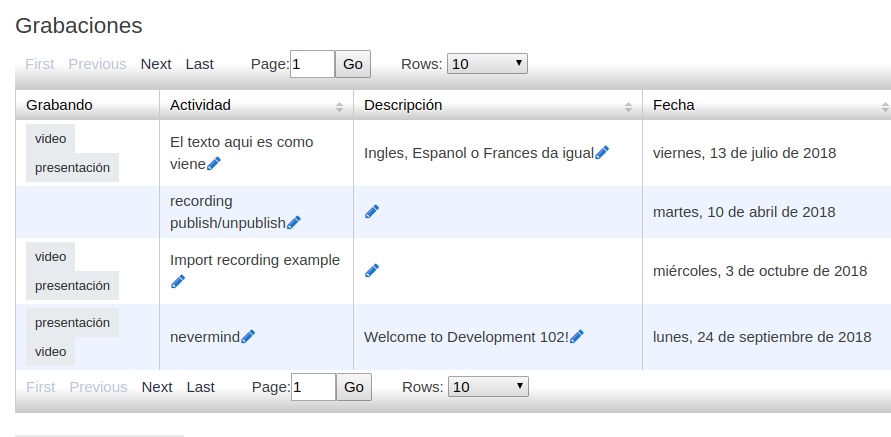This screenshot has width=891, height=437.
Task: Open the bottom Rows dropdown
Action: (488, 386)
